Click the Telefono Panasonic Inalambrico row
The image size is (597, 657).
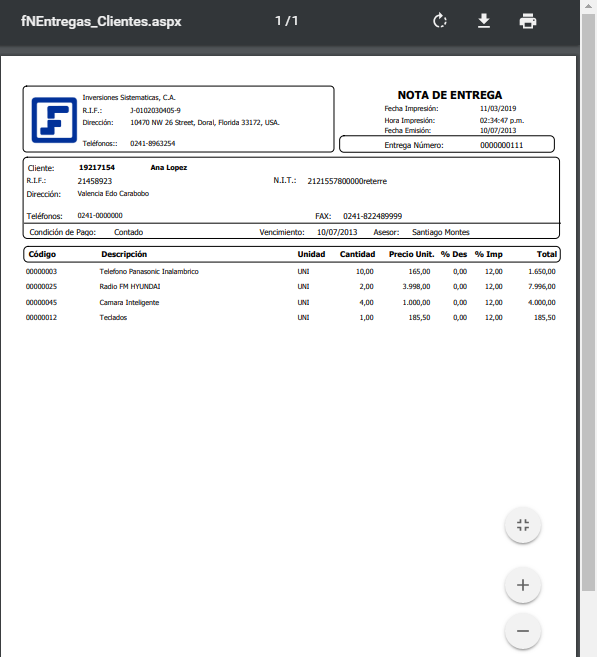pyautogui.click(x=291, y=272)
